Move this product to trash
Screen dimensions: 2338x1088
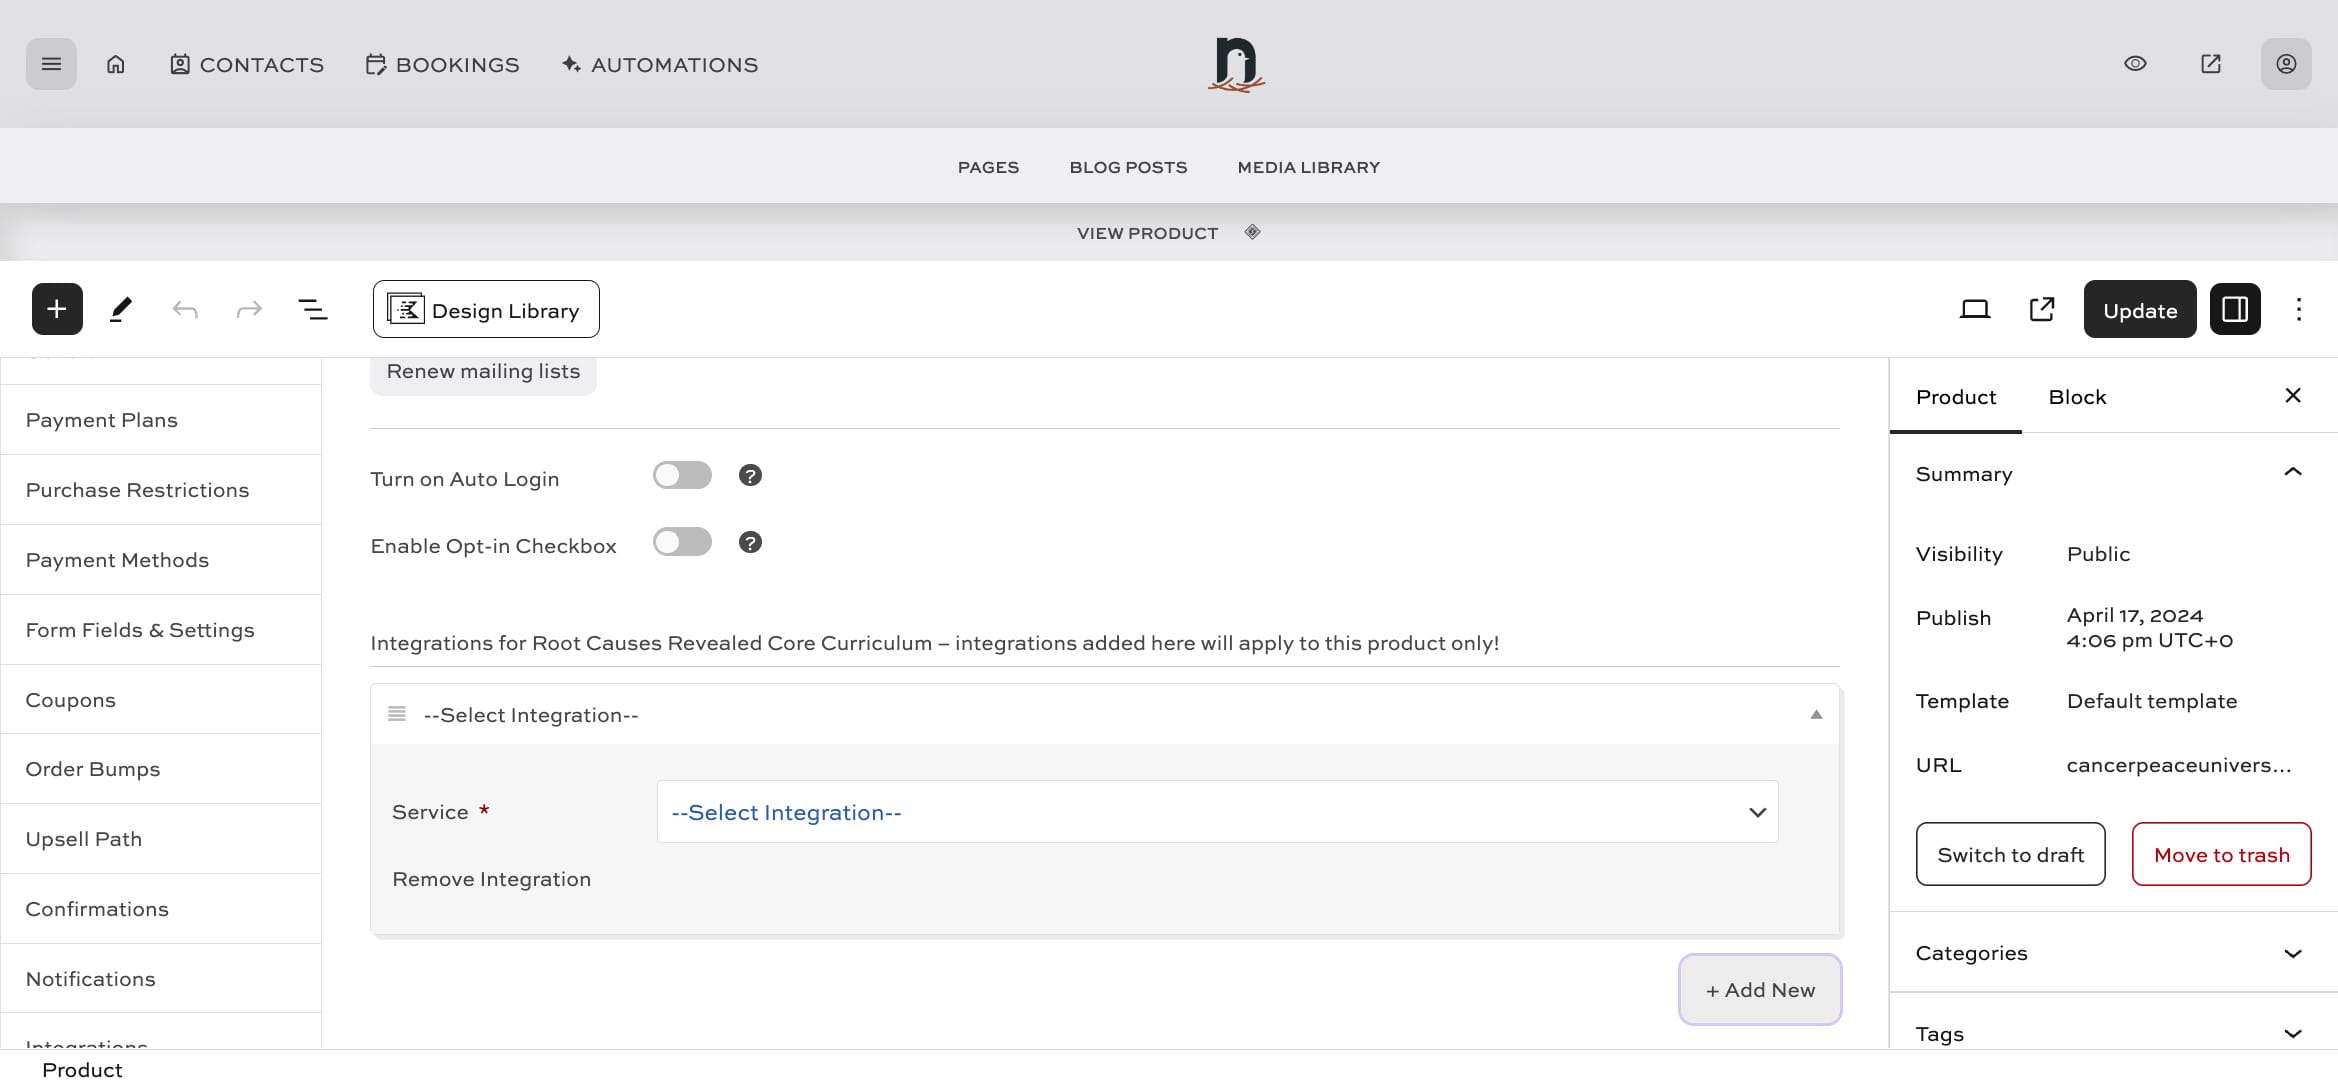click(x=2221, y=854)
